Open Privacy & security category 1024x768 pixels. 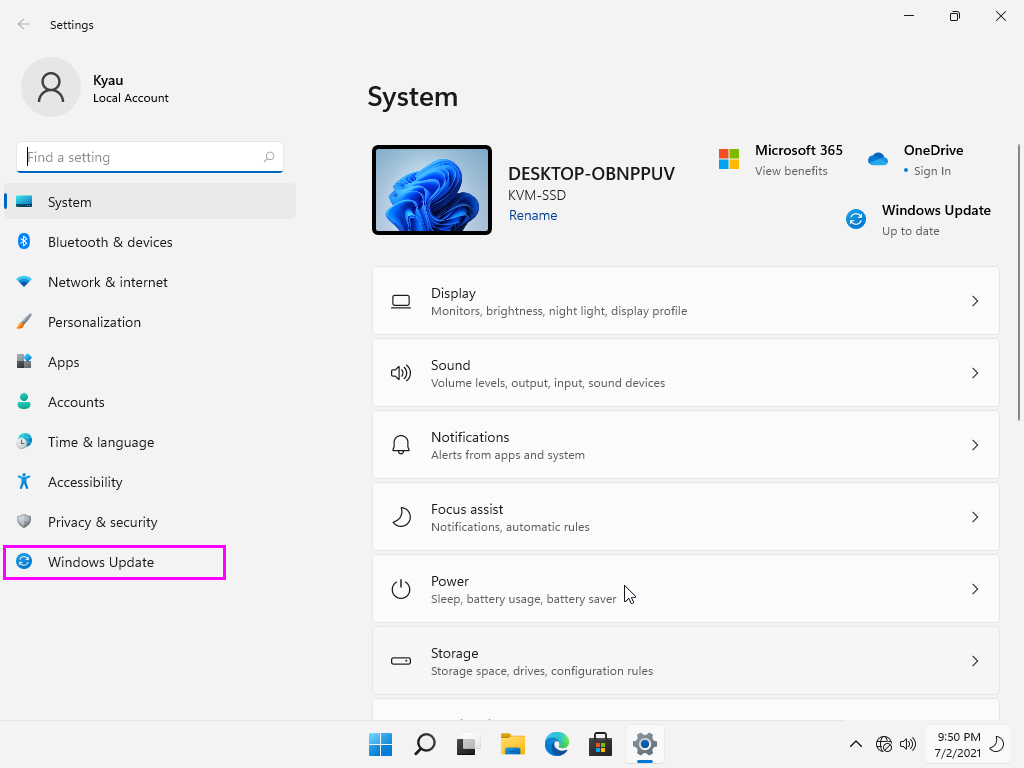pos(150,521)
